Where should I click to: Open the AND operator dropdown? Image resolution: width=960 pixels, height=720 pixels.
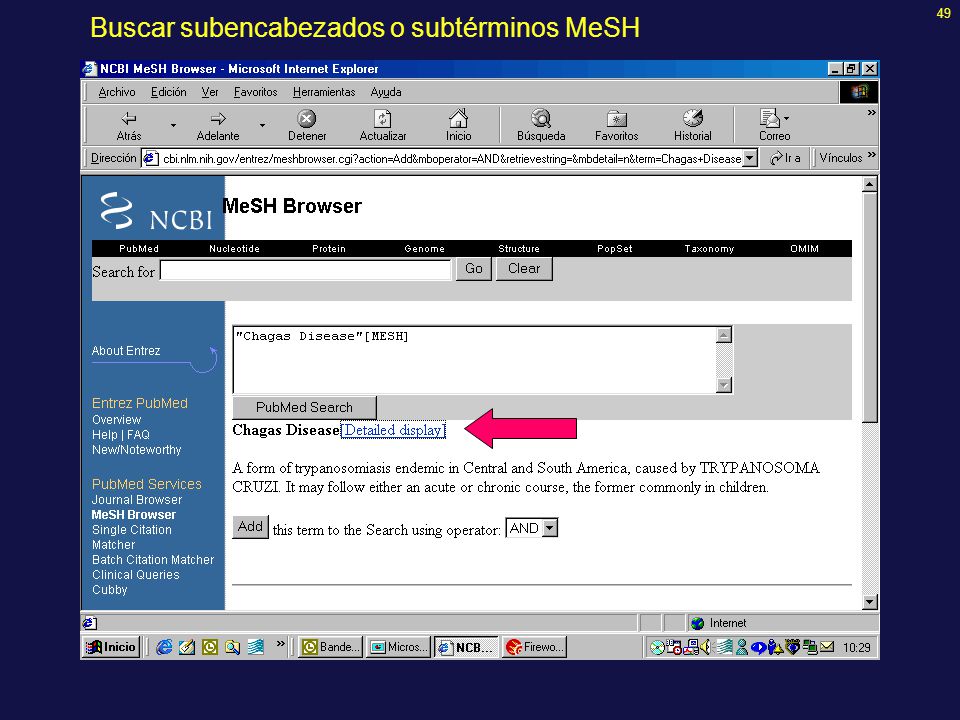click(x=550, y=528)
